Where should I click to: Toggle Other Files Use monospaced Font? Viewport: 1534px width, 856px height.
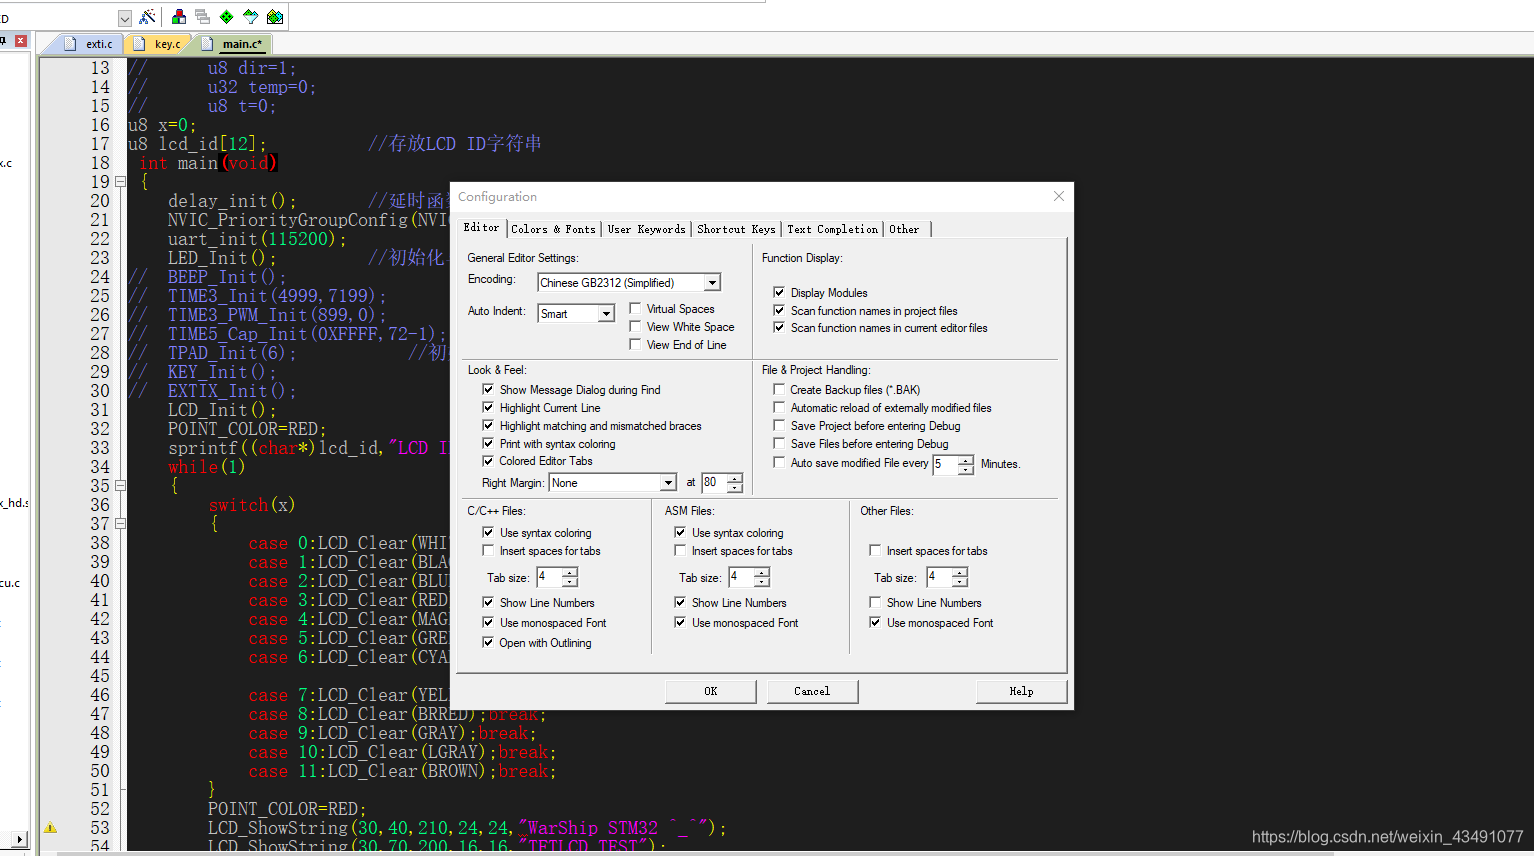(875, 622)
